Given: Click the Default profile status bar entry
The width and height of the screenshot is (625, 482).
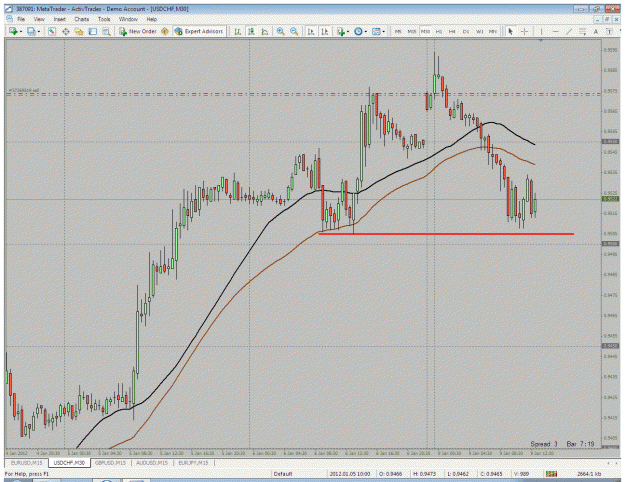Looking at the screenshot, I should click(x=283, y=474).
